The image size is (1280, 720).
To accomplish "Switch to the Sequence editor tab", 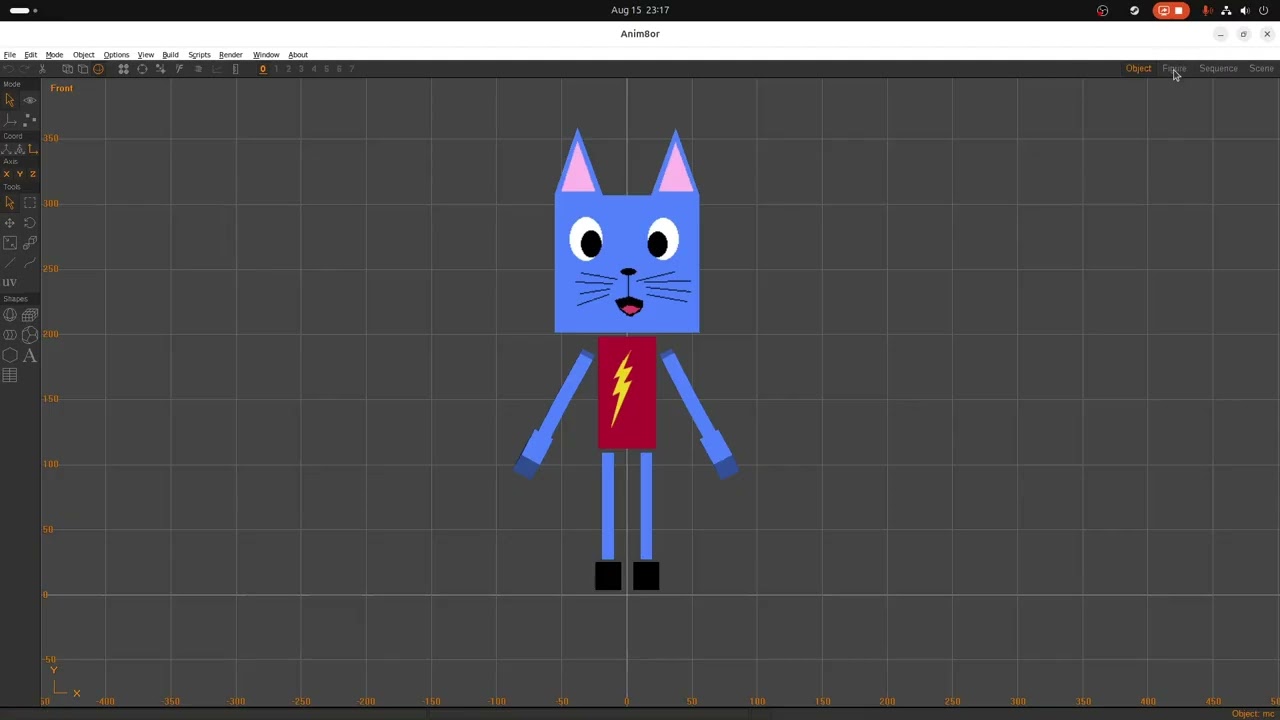I will click(x=1218, y=69).
